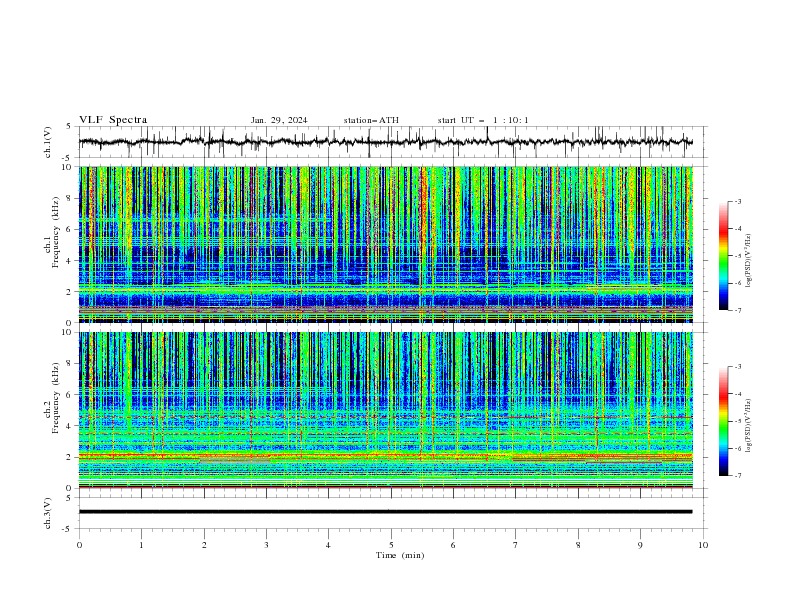
Task: Click the "-7" label on ch.2 color bar
Action: [738, 476]
